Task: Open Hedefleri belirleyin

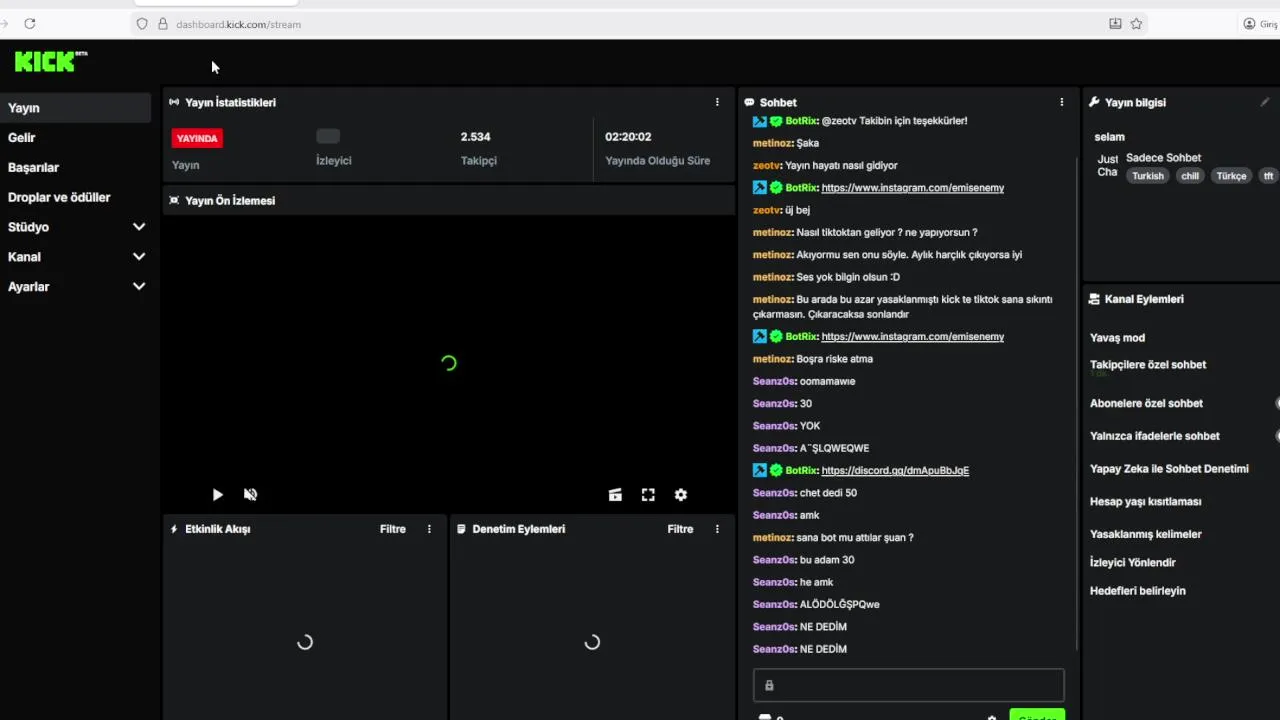Action: tap(1138, 591)
